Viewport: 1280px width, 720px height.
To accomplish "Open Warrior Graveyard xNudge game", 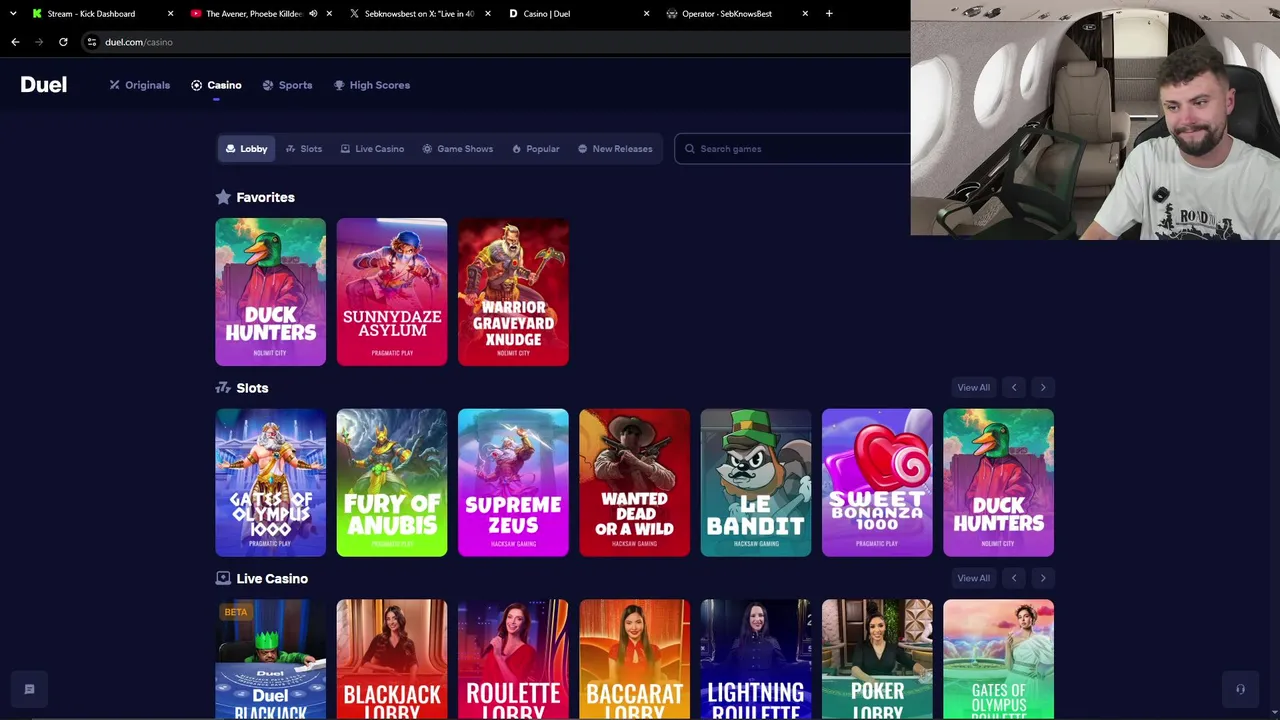I will (513, 292).
